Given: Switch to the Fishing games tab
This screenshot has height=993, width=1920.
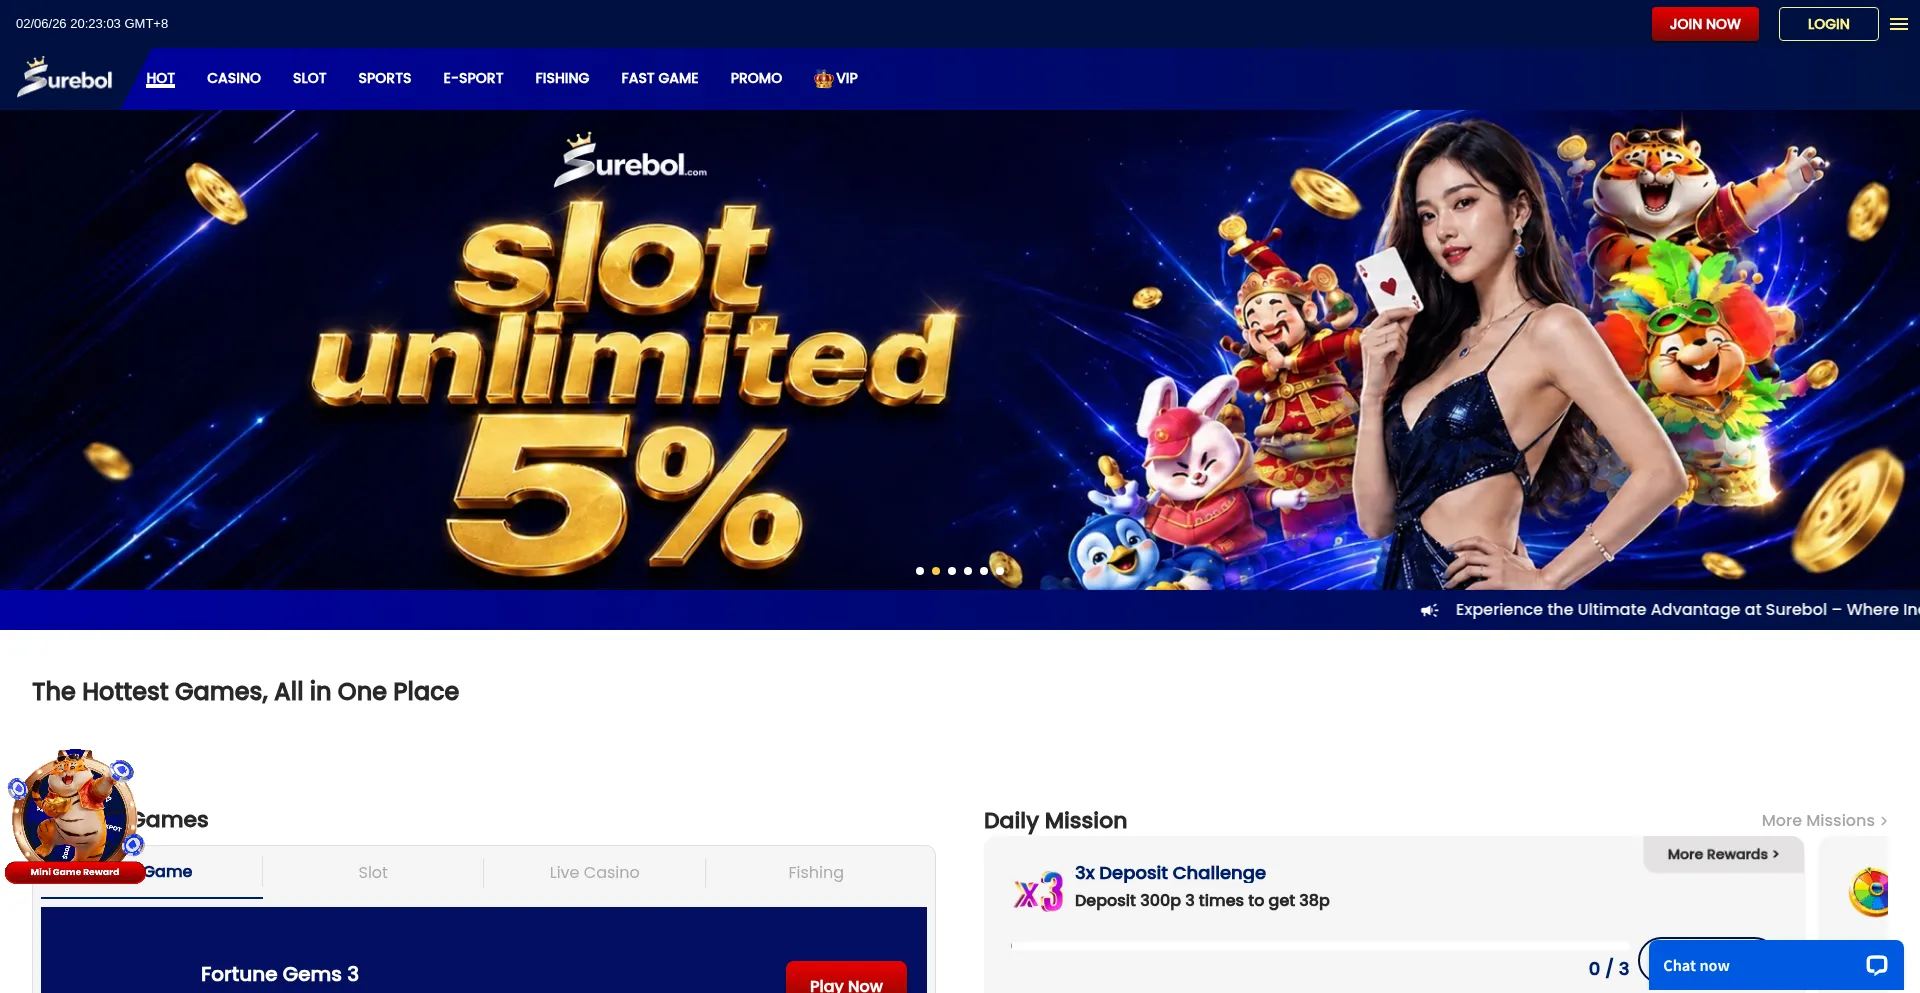Looking at the screenshot, I should [x=816, y=872].
